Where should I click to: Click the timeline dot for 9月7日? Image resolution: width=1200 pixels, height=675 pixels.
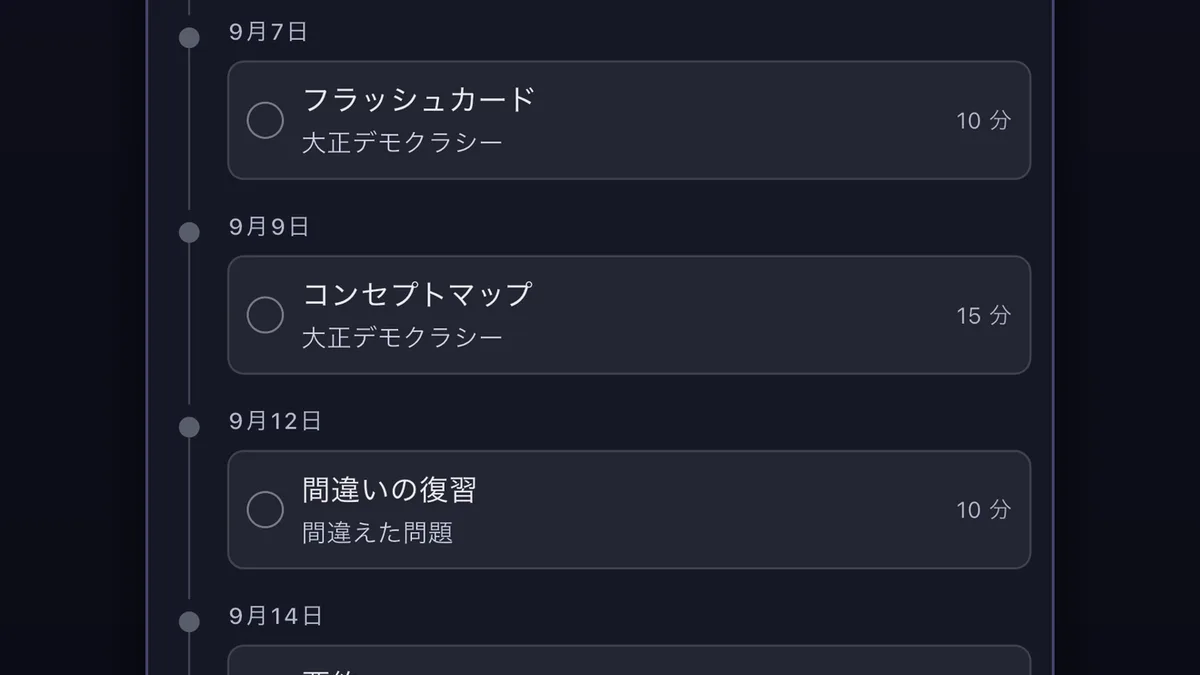(189, 38)
